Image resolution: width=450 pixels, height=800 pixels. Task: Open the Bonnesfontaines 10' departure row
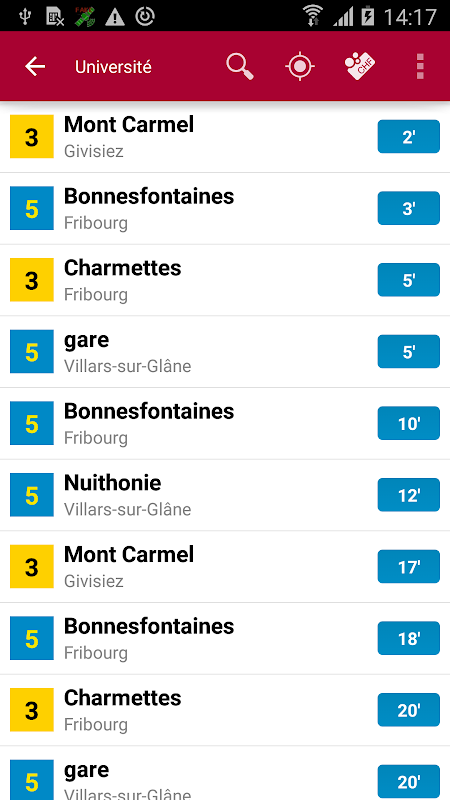coord(225,423)
